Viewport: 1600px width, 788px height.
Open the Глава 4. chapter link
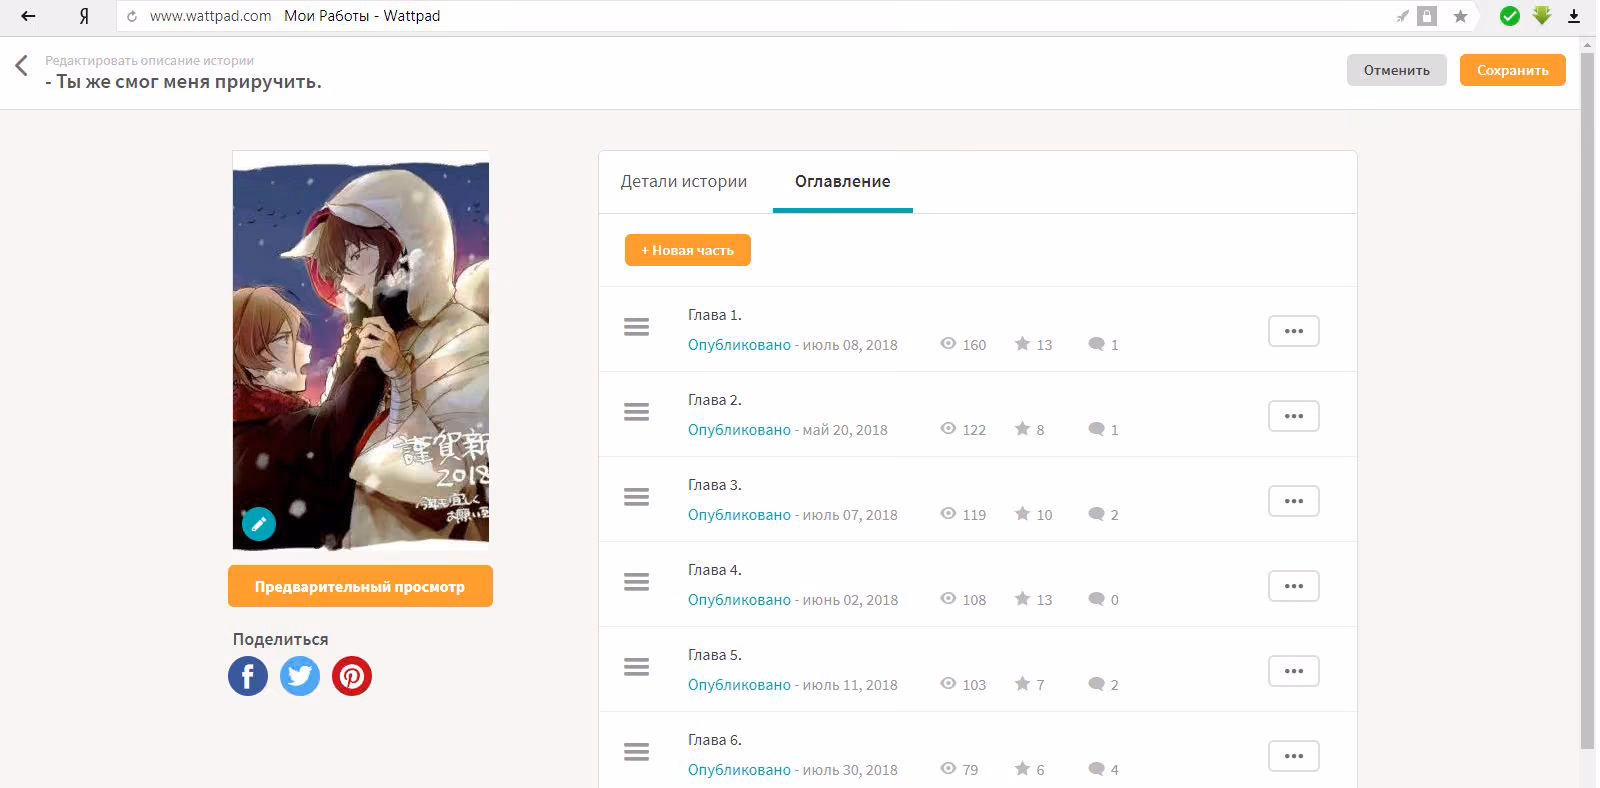pyautogui.click(x=715, y=570)
